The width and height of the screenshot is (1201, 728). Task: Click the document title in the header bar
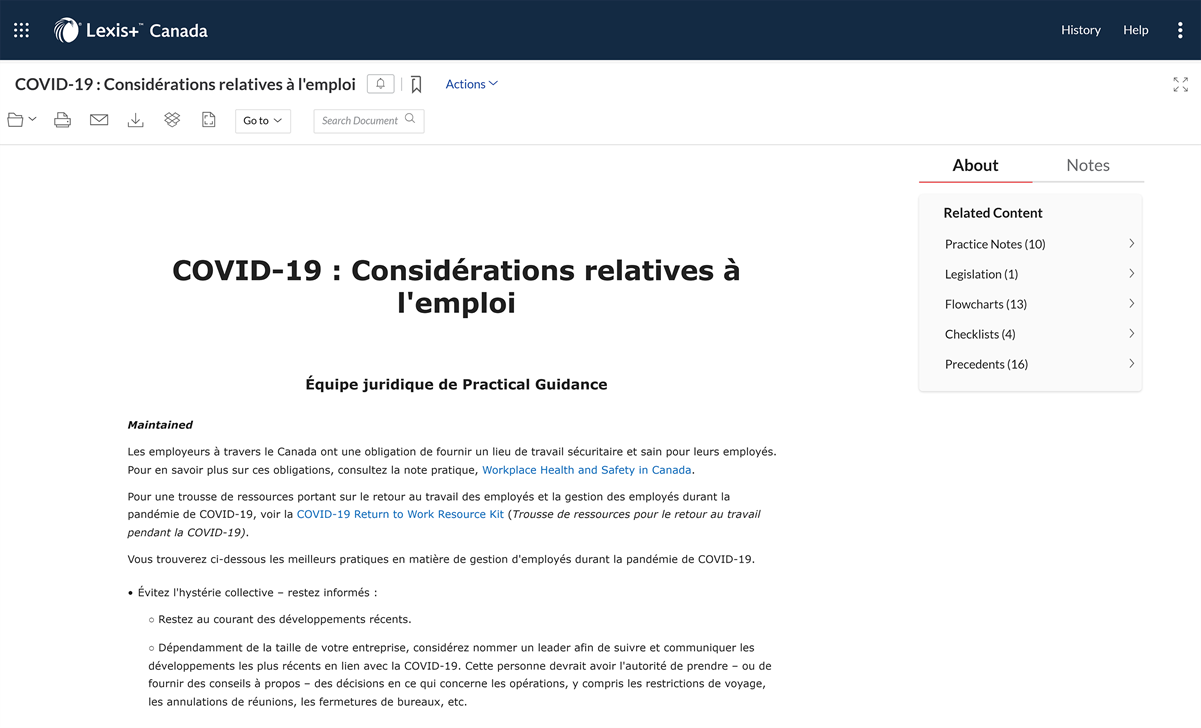coord(185,84)
